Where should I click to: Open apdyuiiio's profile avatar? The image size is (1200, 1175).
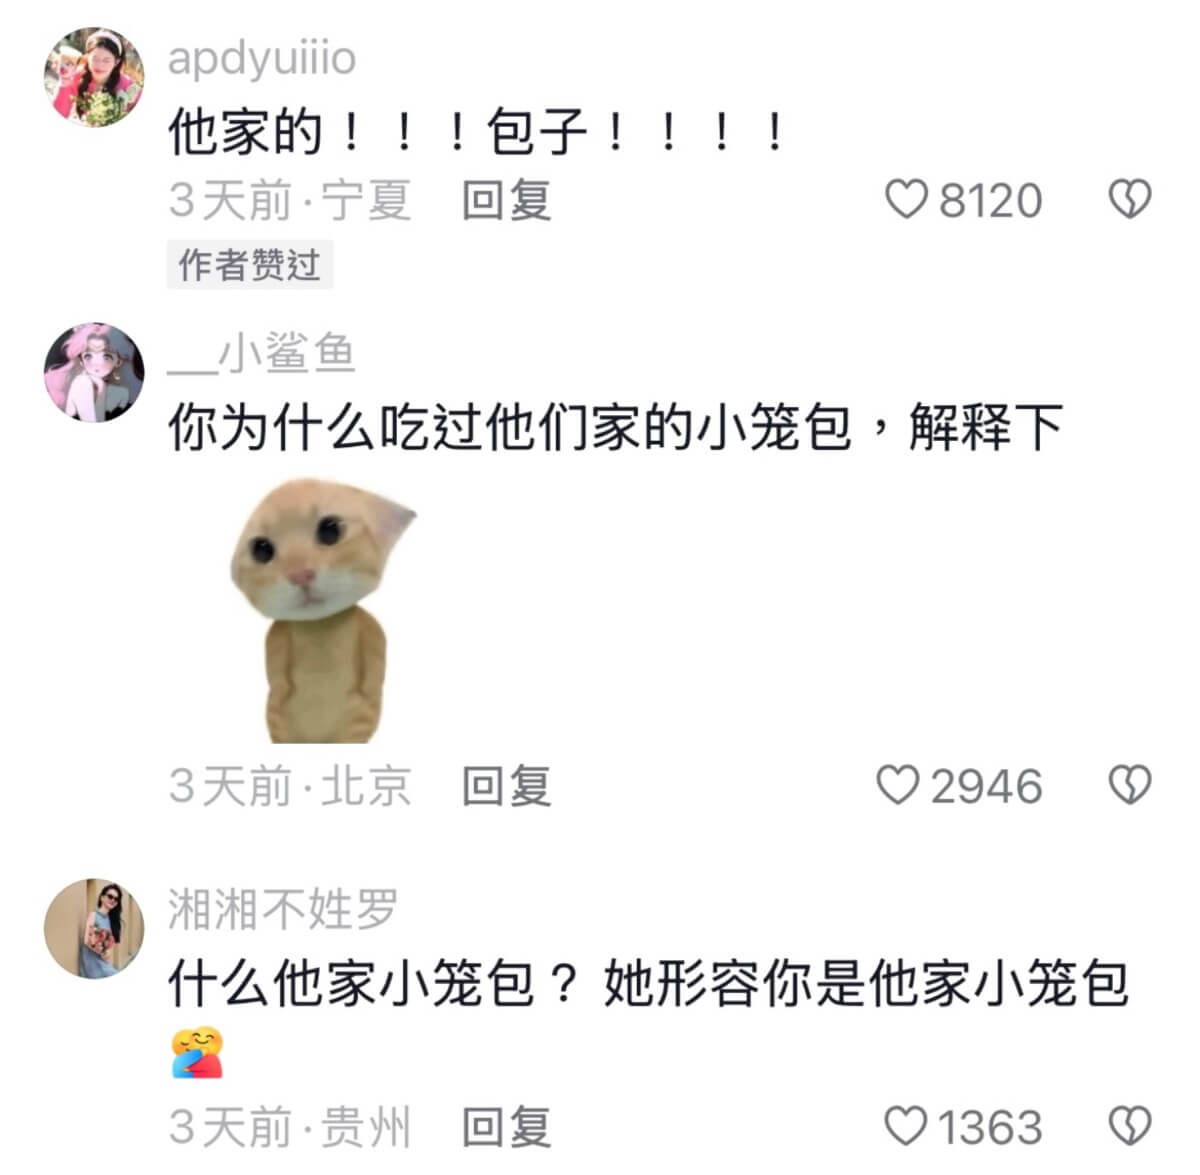(x=94, y=77)
